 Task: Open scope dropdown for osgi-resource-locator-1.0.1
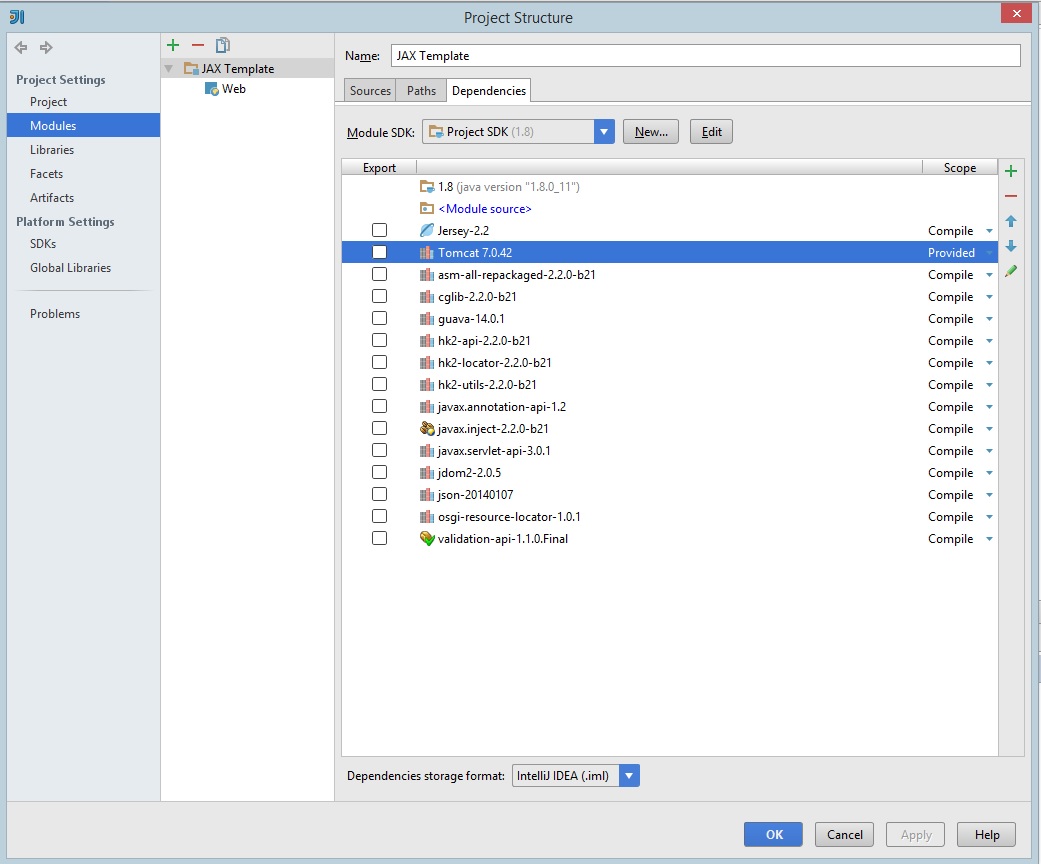click(x=989, y=517)
